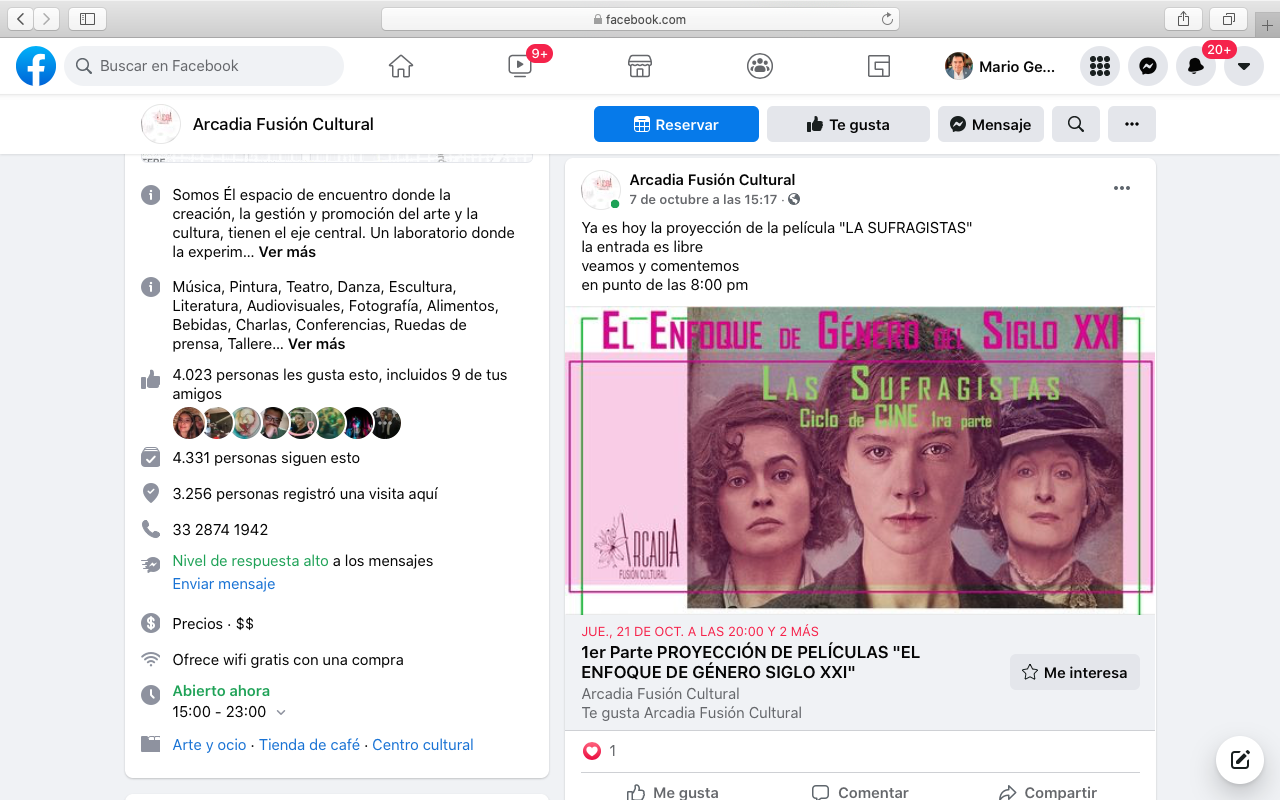
Task: Click Comentar under the post
Action: [x=860, y=792]
